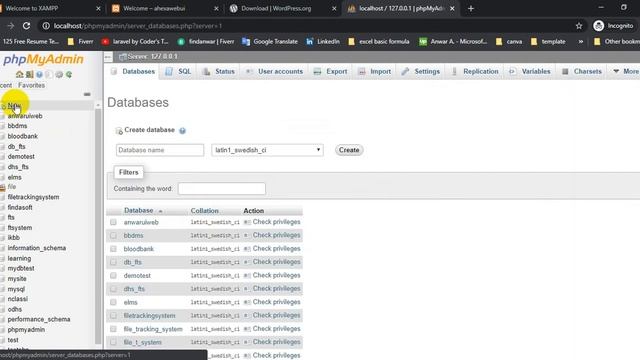Viewport: 640px width, 360px height.
Task: Open phpMyAdmin documentation blue help icon
Action: [39, 74]
